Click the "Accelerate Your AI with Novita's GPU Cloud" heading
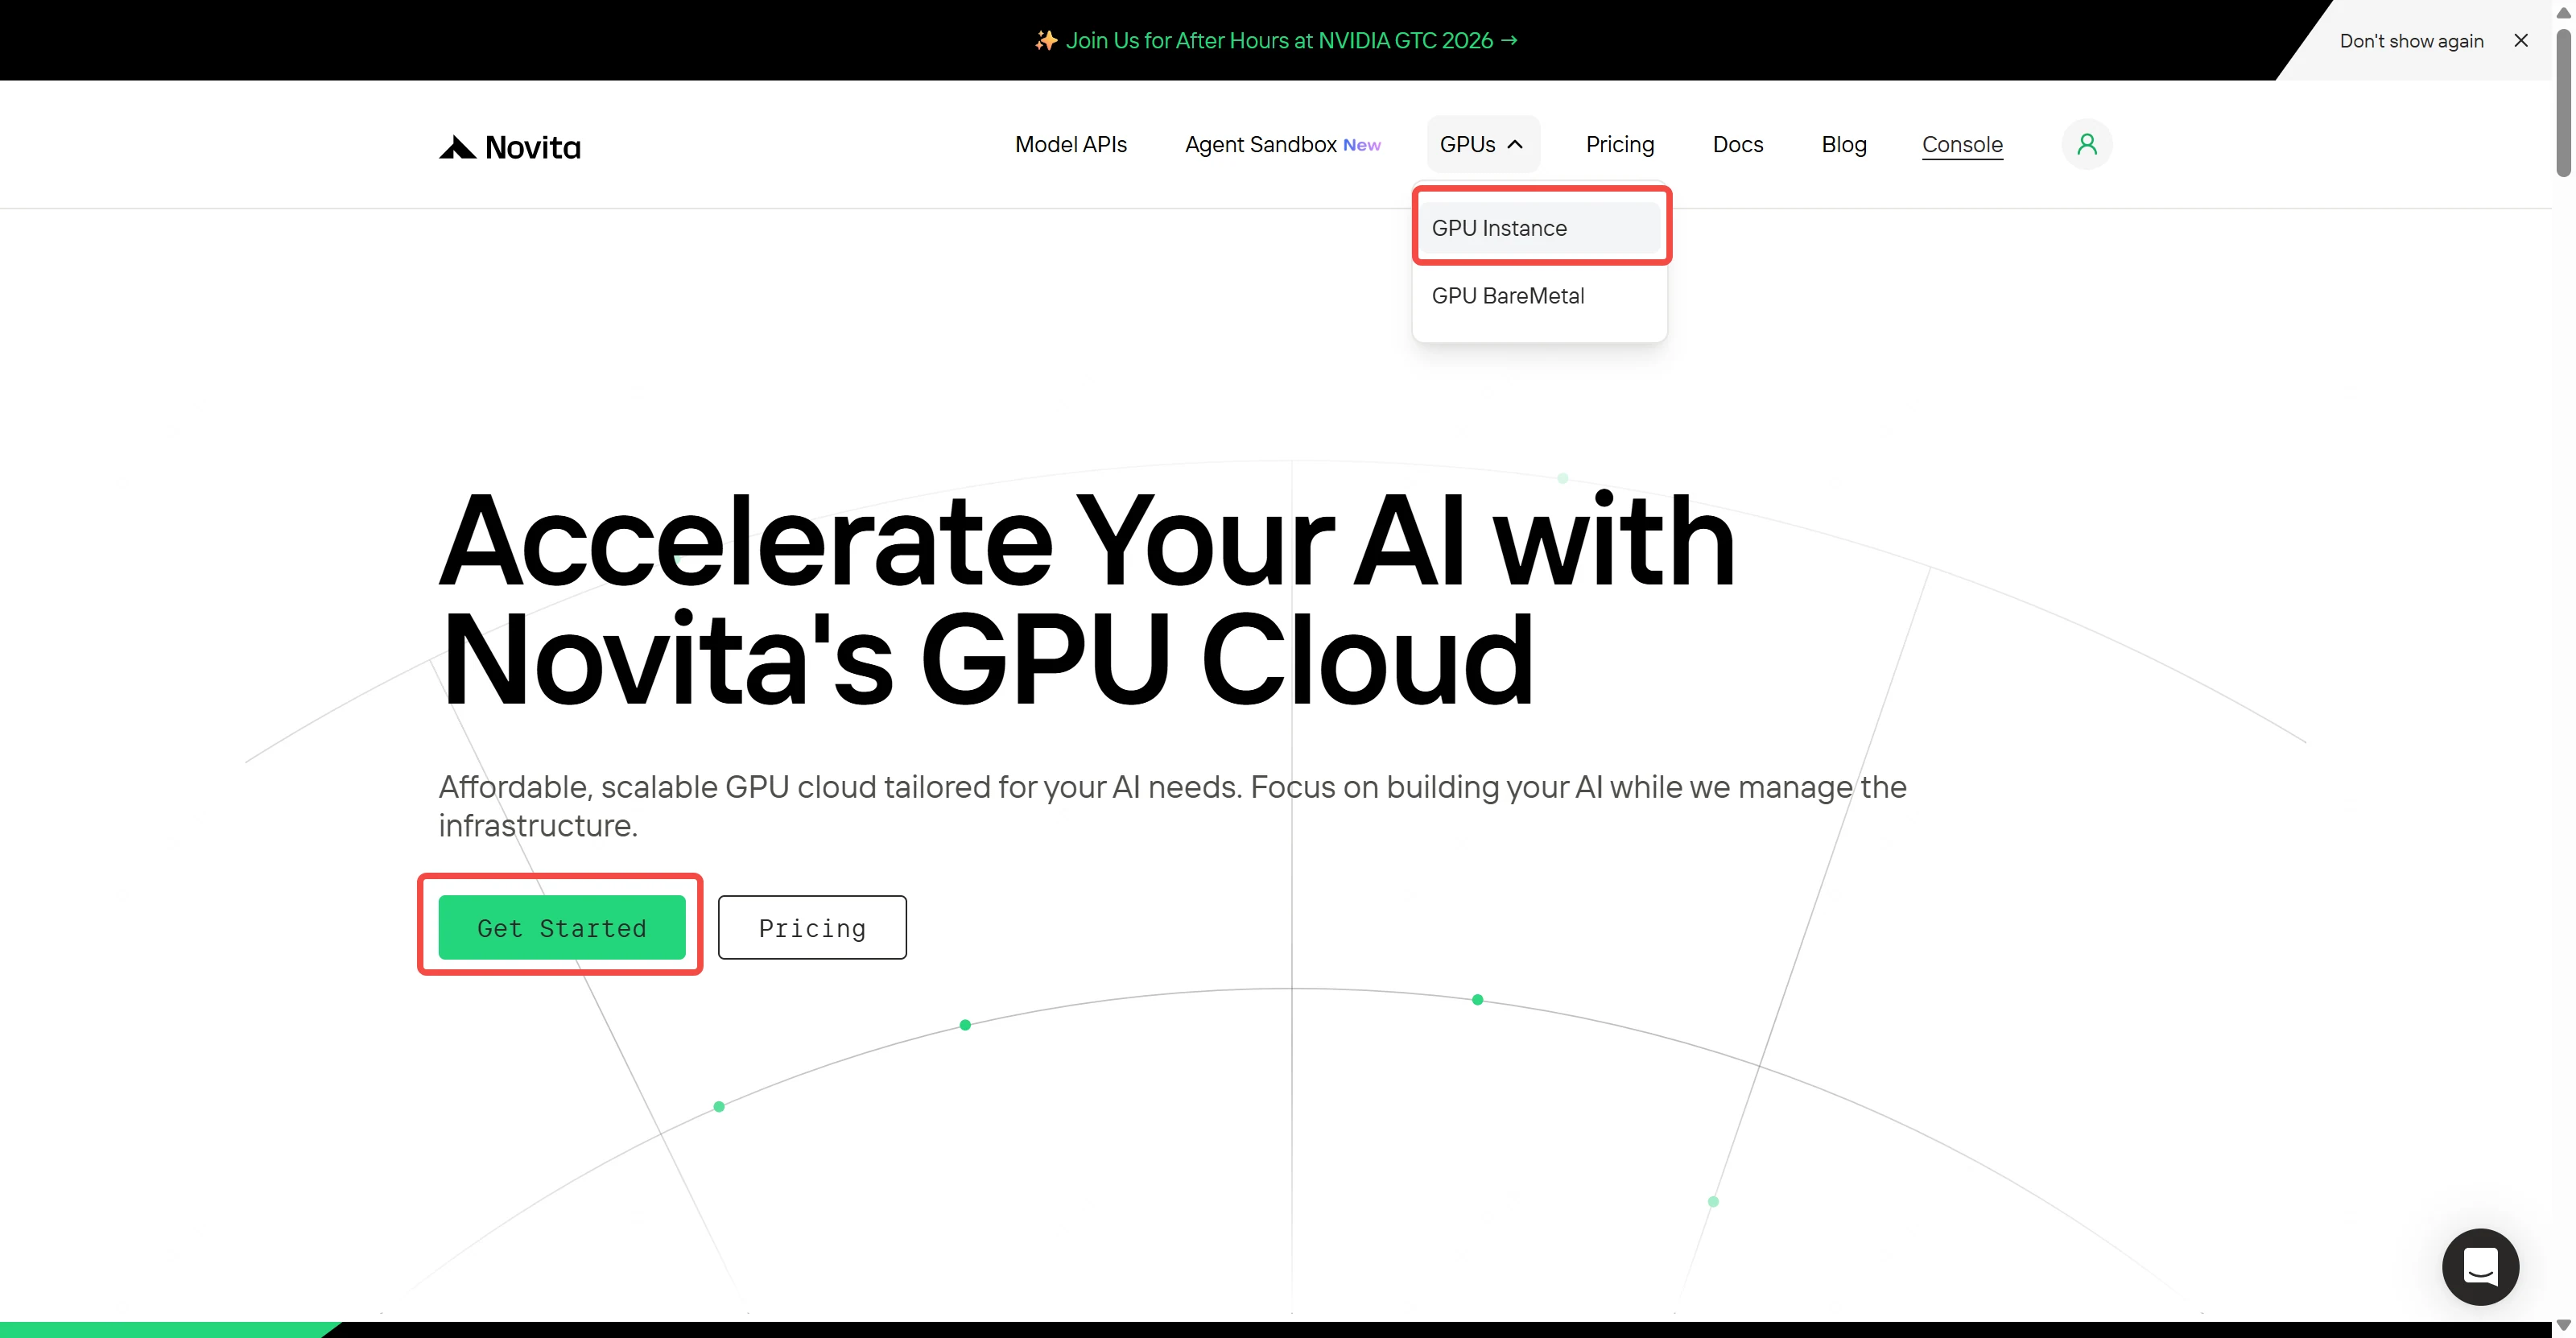2576x1338 pixels. tap(1087, 600)
